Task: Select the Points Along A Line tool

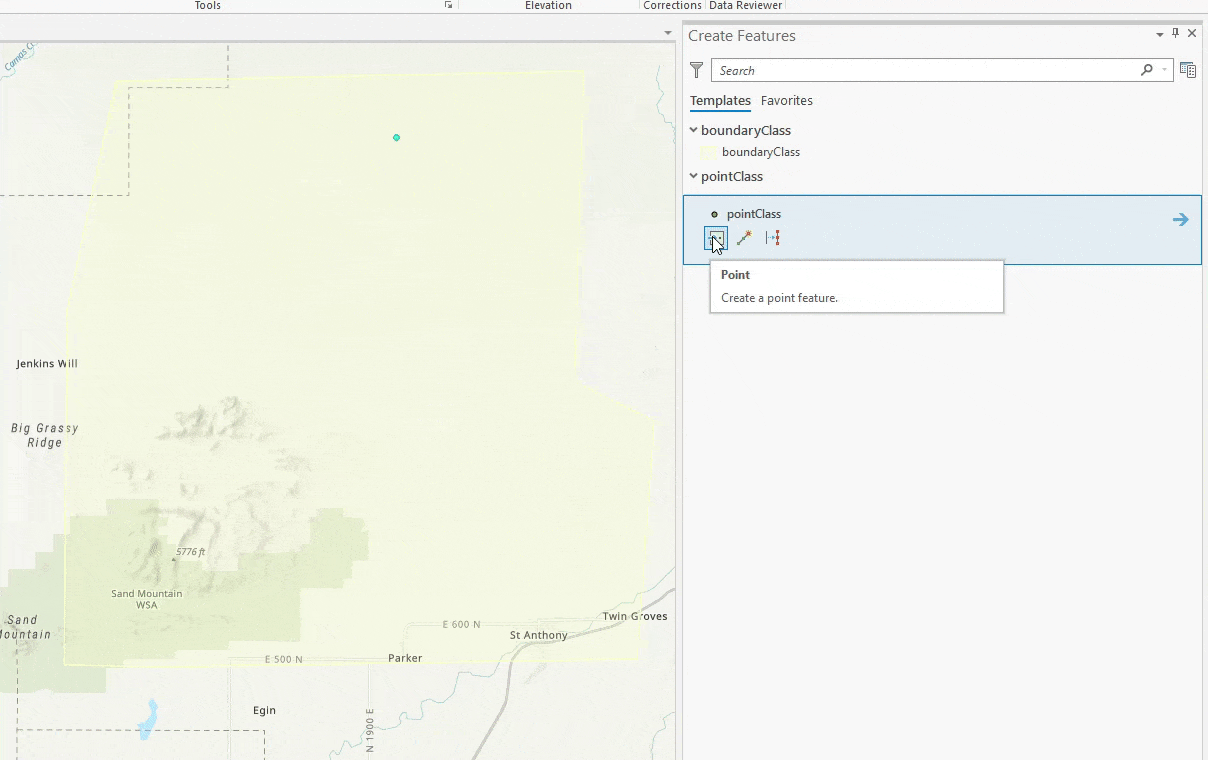Action: [x=773, y=238]
